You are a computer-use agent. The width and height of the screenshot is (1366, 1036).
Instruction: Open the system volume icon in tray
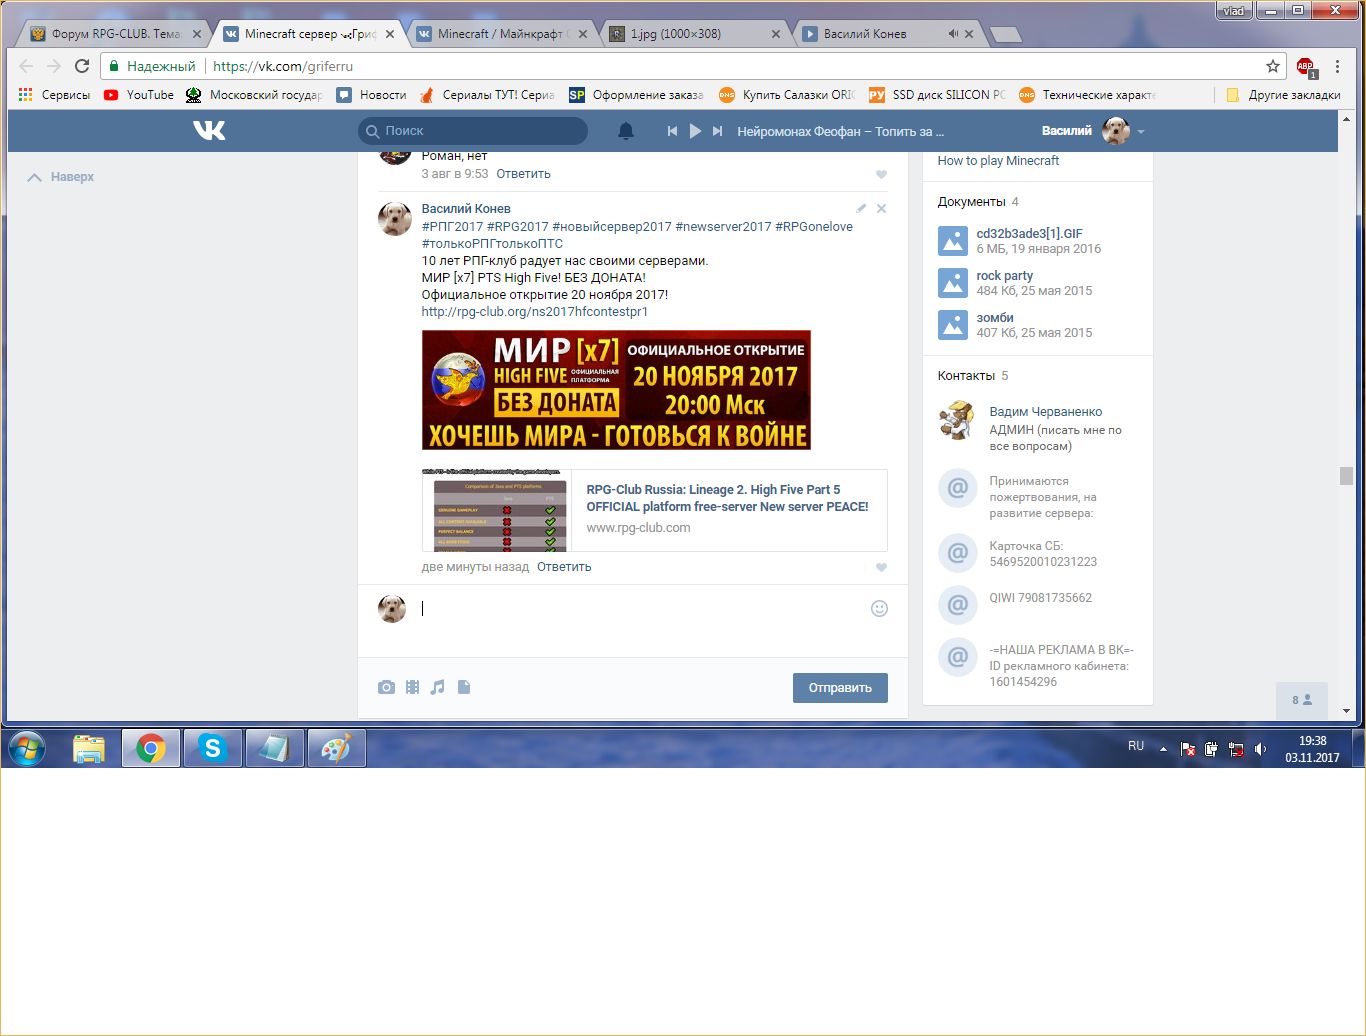click(x=1260, y=748)
